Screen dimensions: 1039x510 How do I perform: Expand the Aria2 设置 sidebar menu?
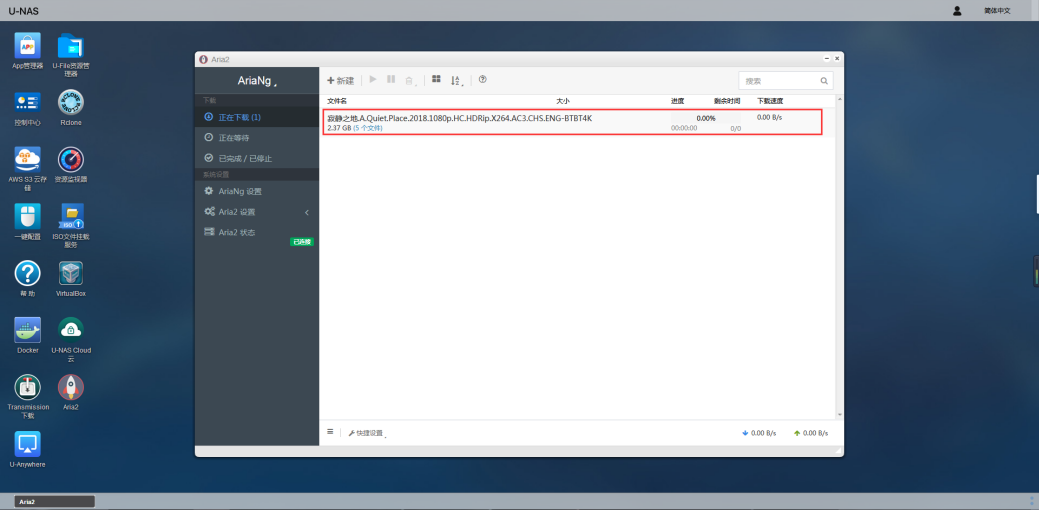257,212
